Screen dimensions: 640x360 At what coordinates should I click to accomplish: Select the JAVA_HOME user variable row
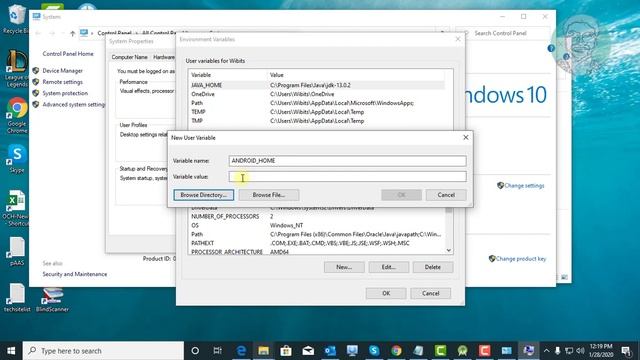(x=317, y=85)
